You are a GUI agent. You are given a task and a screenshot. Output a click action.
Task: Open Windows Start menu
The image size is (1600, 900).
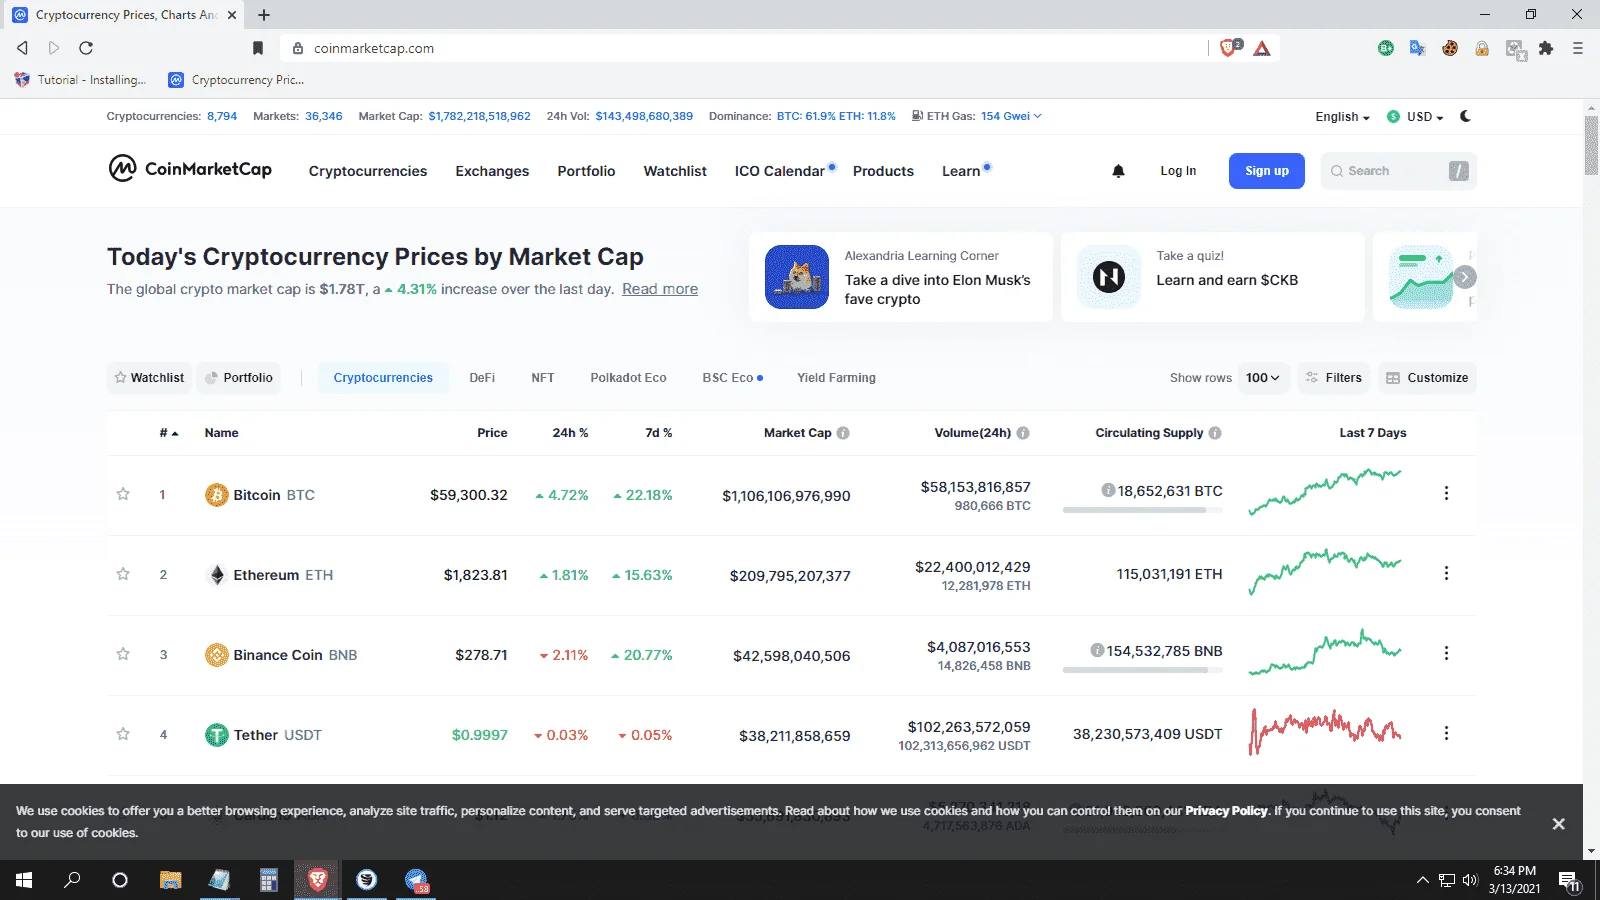pos(24,880)
